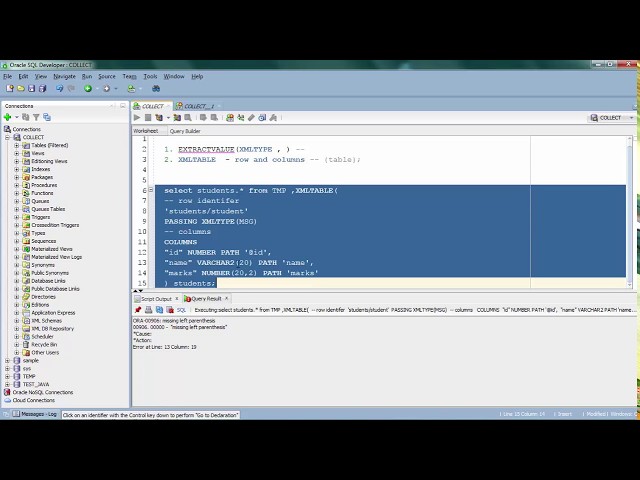The height and width of the screenshot is (480, 640).
Task: Run statement with the green play icon
Action: click(x=137, y=118)
